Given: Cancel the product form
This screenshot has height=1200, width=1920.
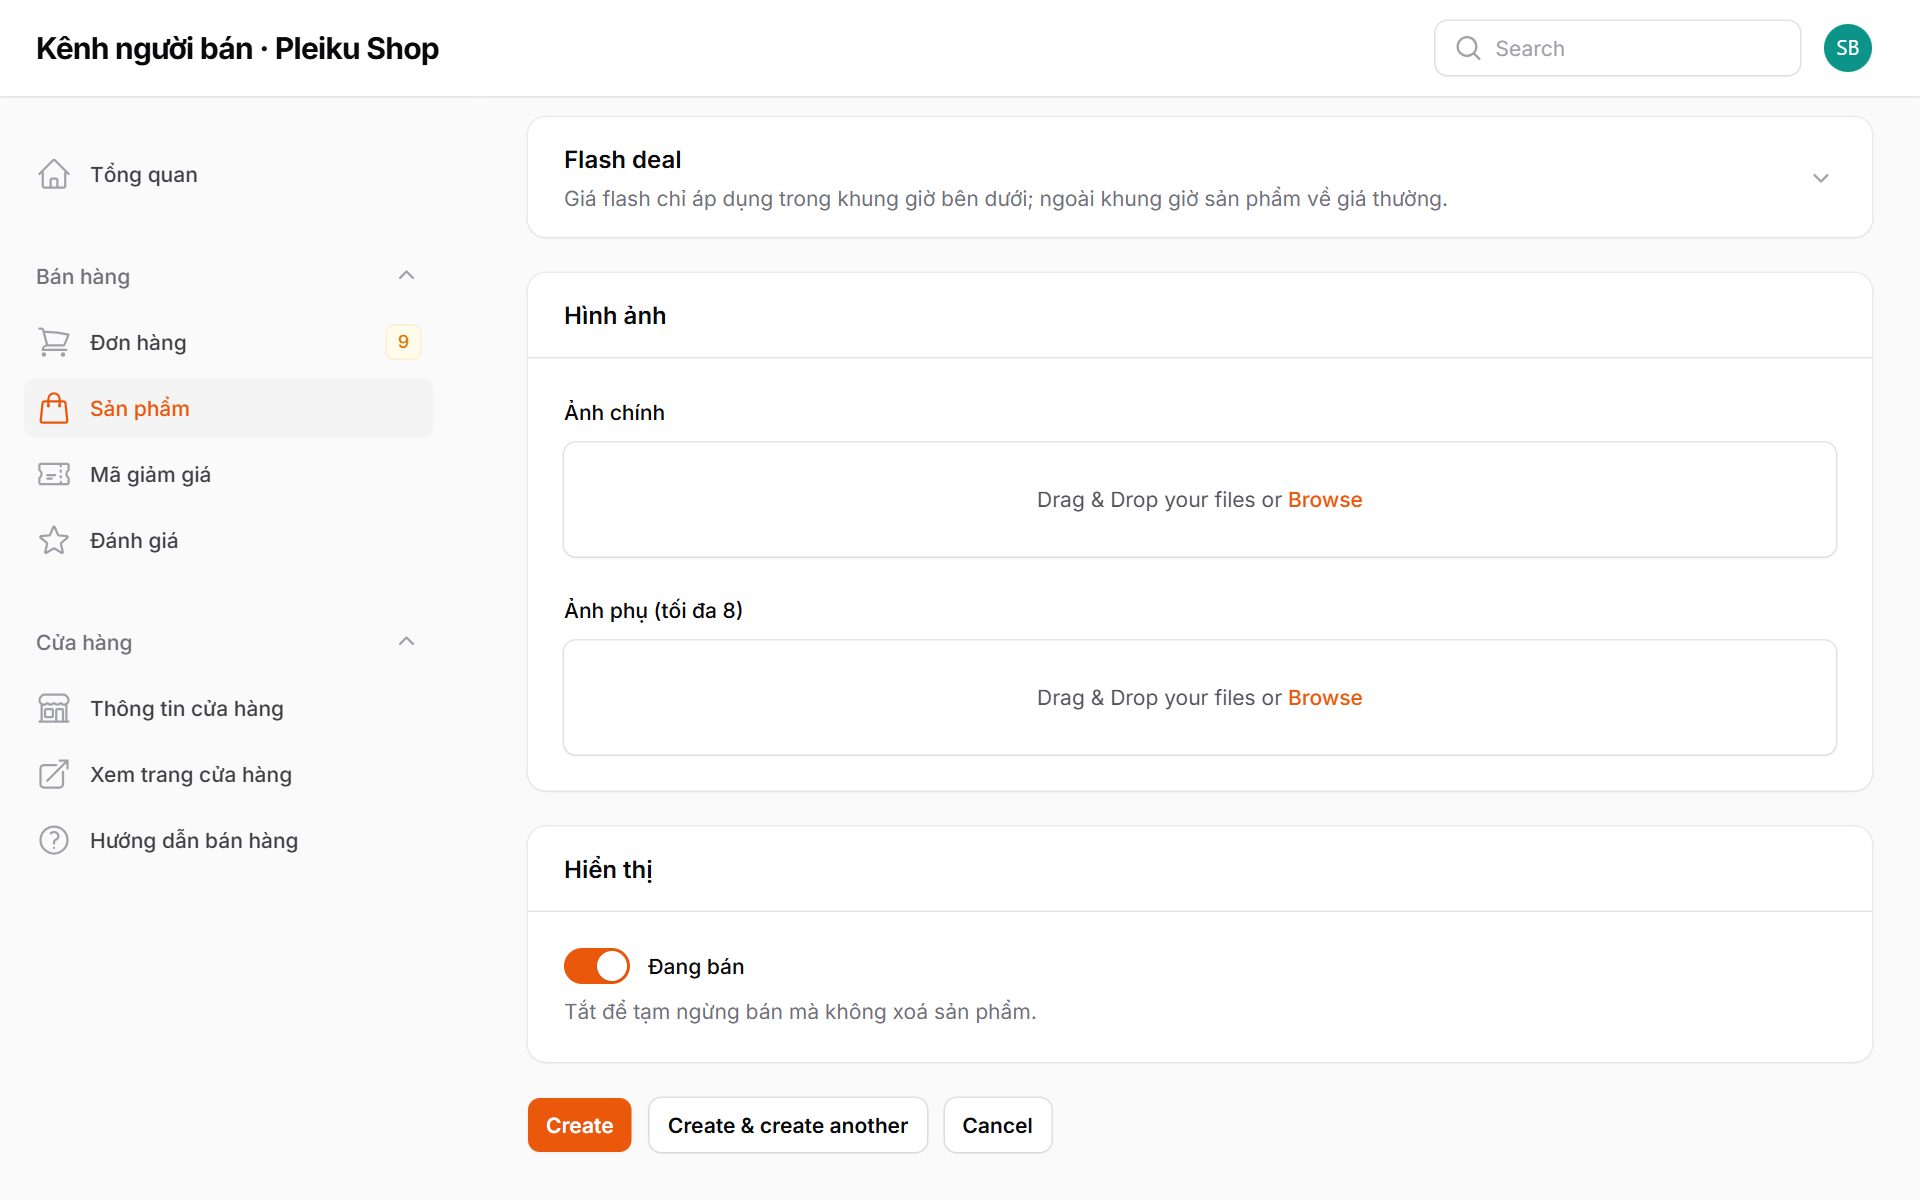Looking at the screenshot, I should tap(997, 1125).
